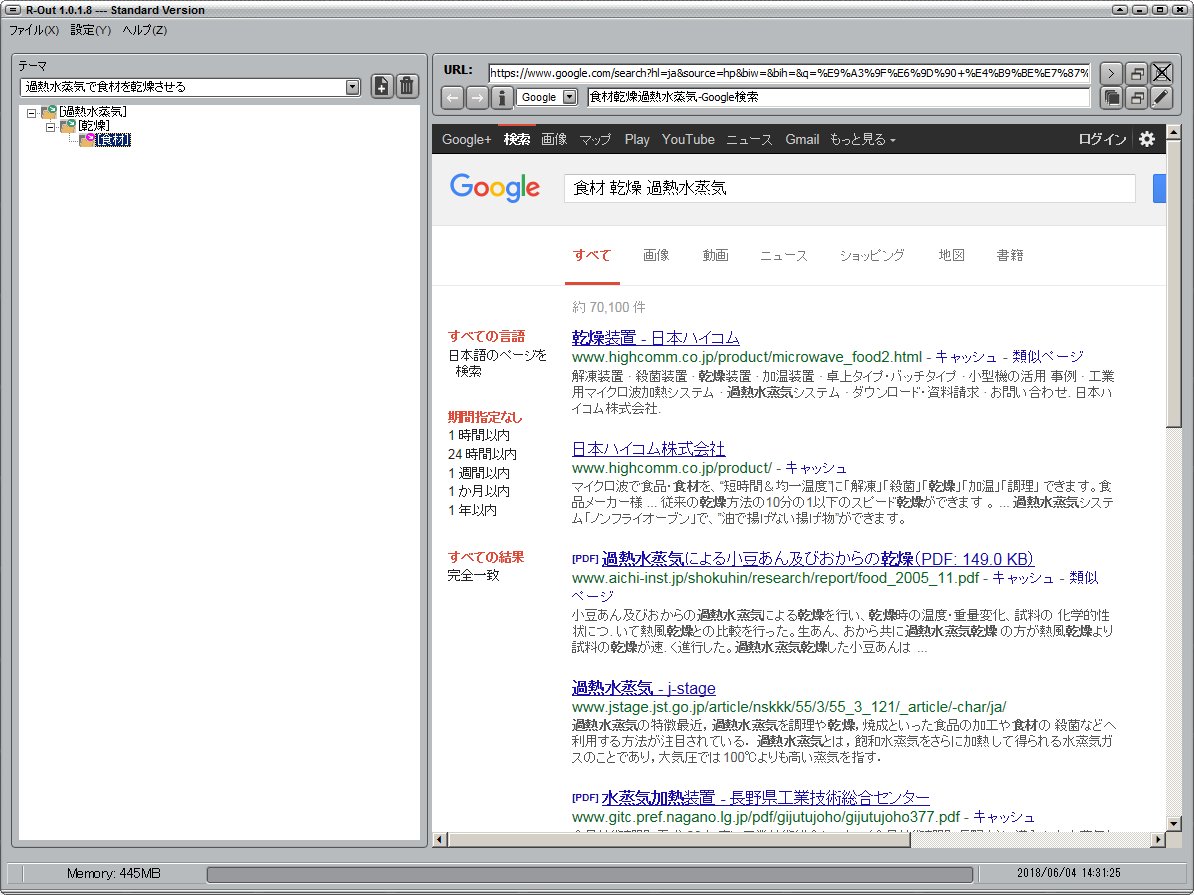Screen dimensions: 1194x895
Task: Click YouTube in the Google bar
Action: 688,139
